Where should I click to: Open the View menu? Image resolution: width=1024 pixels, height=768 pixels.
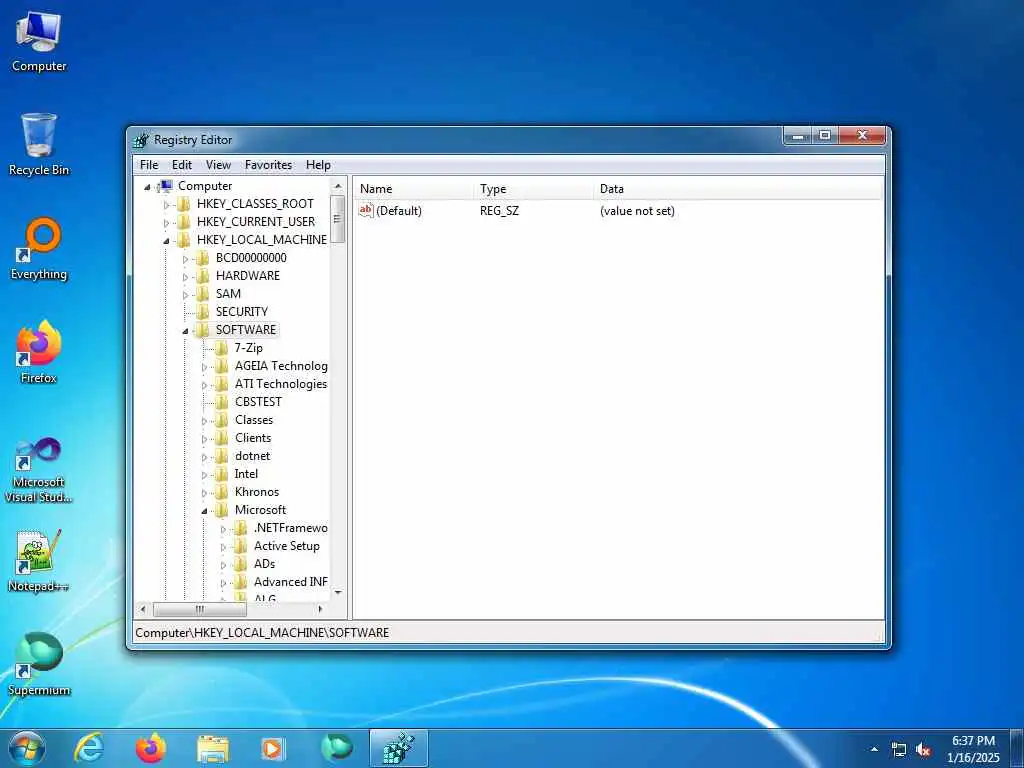218,165
